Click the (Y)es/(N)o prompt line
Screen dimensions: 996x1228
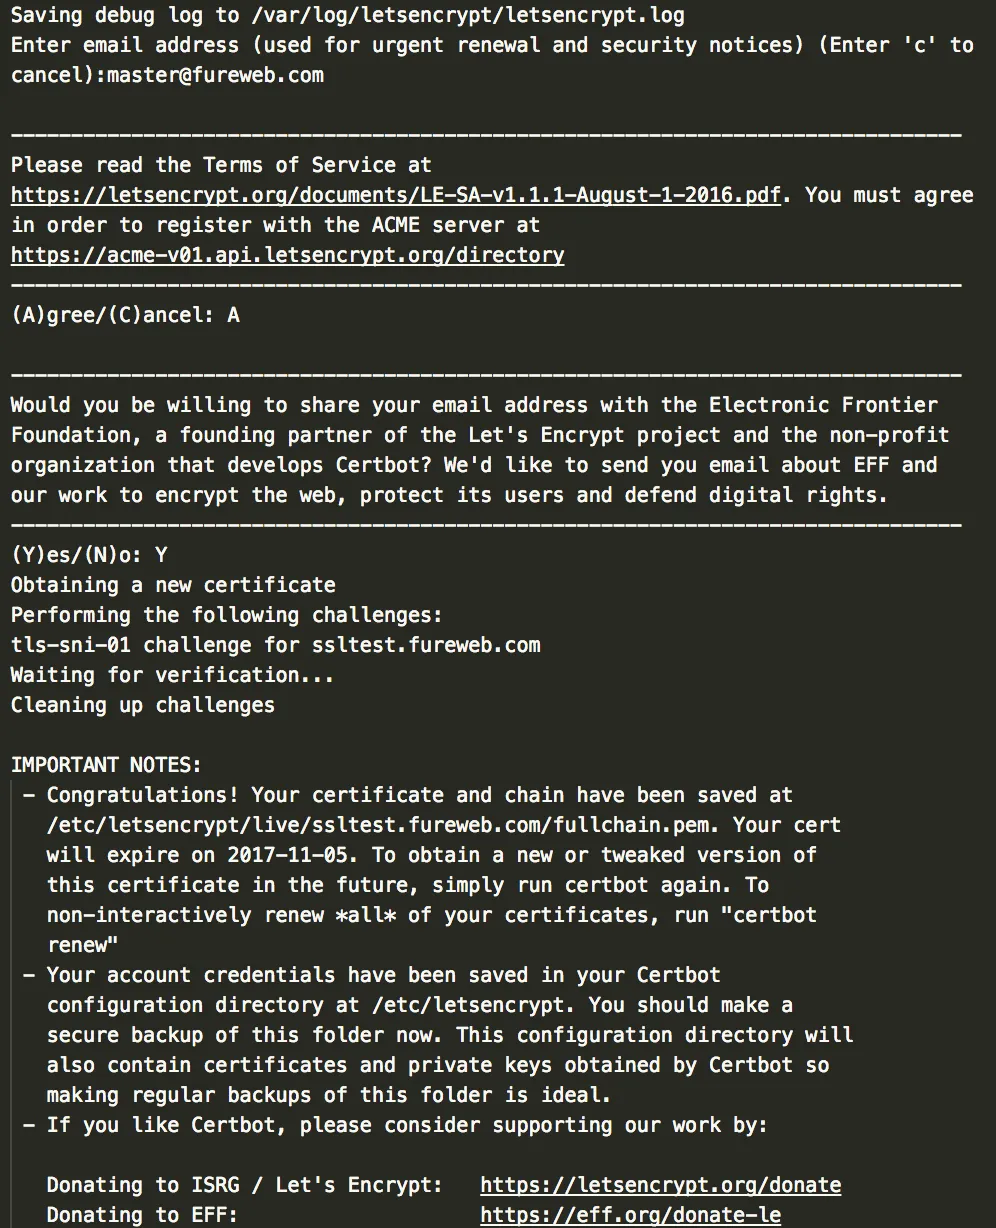tap(89, 555)
